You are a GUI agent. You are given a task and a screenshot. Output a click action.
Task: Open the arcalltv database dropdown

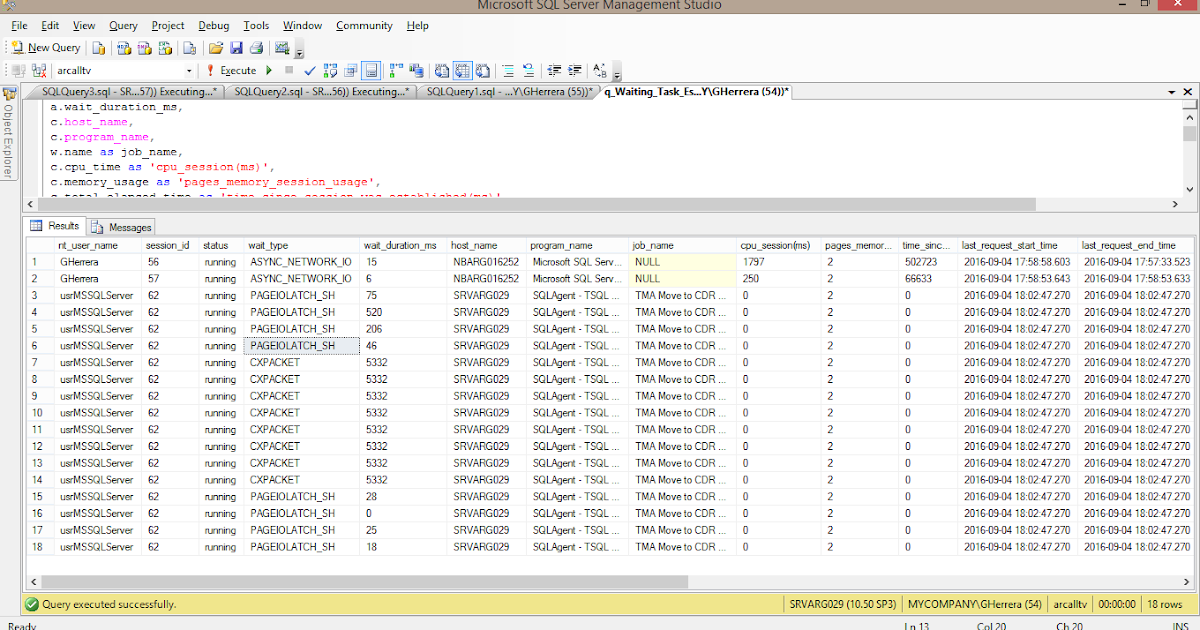(x=190, y=70)
